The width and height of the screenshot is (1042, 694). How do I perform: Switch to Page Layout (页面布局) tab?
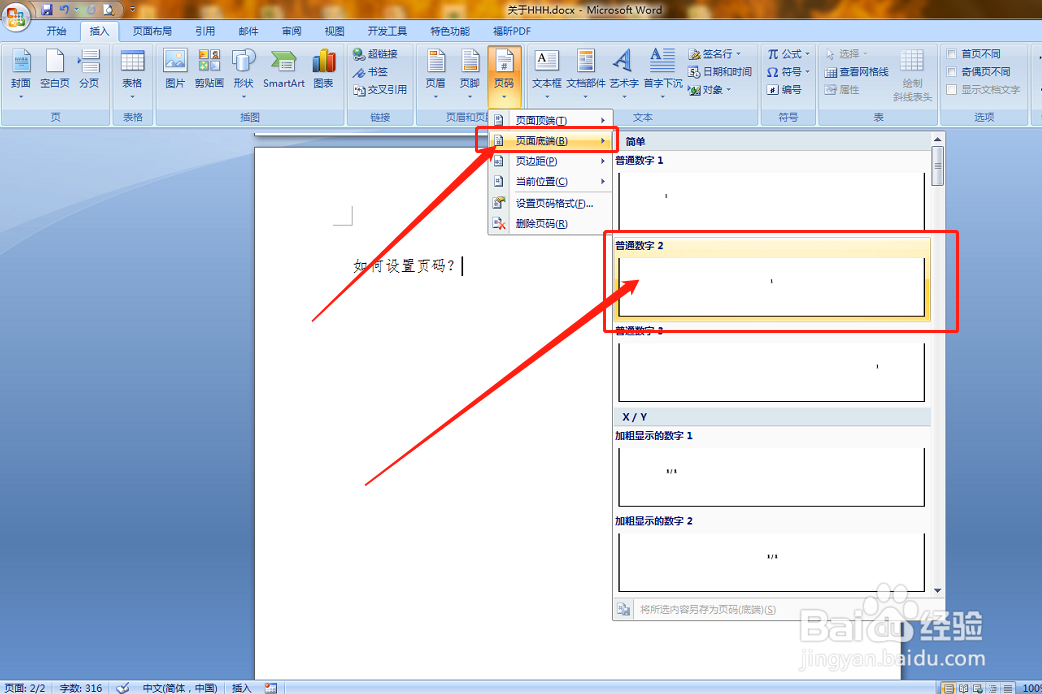tap(152, 31)
